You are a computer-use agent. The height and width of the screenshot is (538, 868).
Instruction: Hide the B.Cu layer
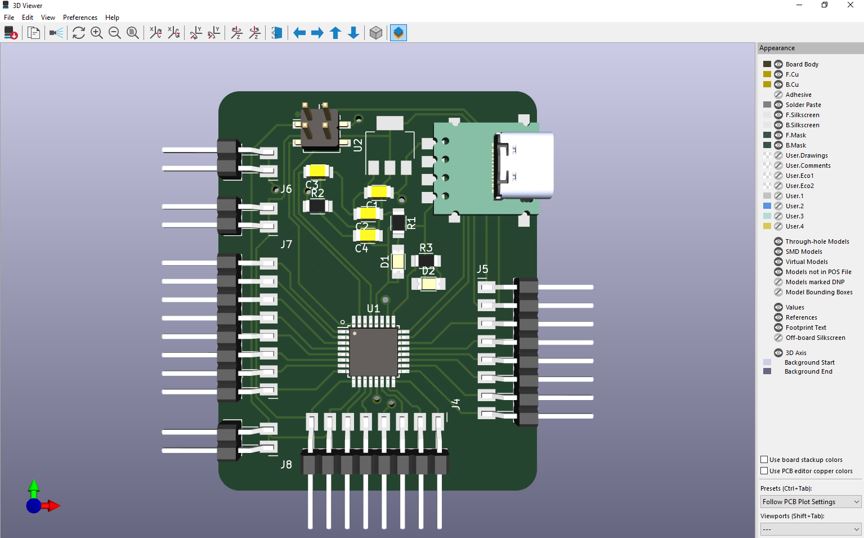pos(778,85)
